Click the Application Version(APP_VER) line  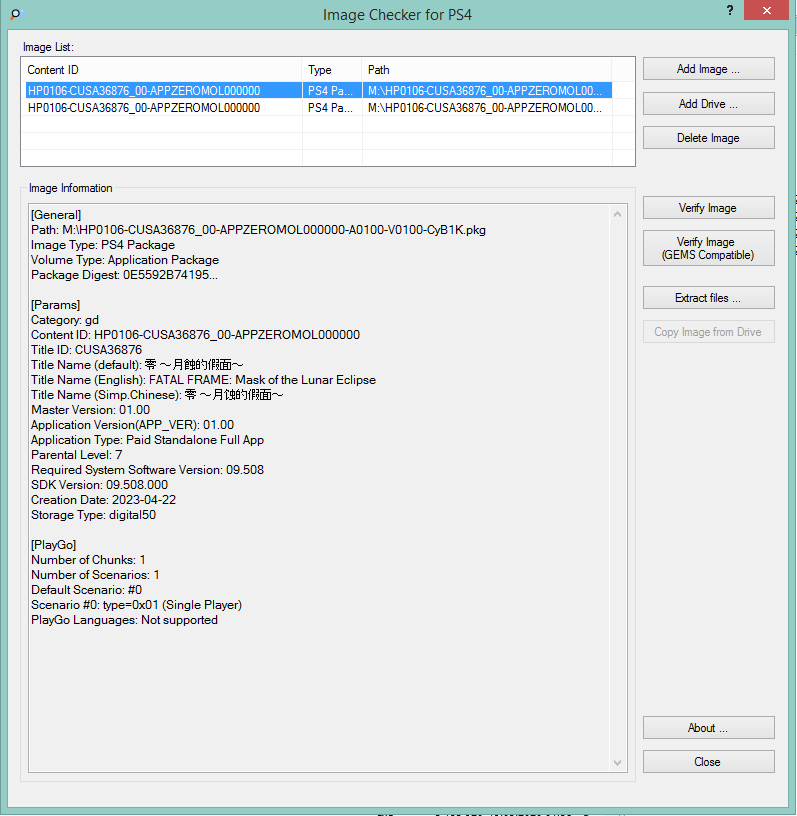(x=133, y=425)
